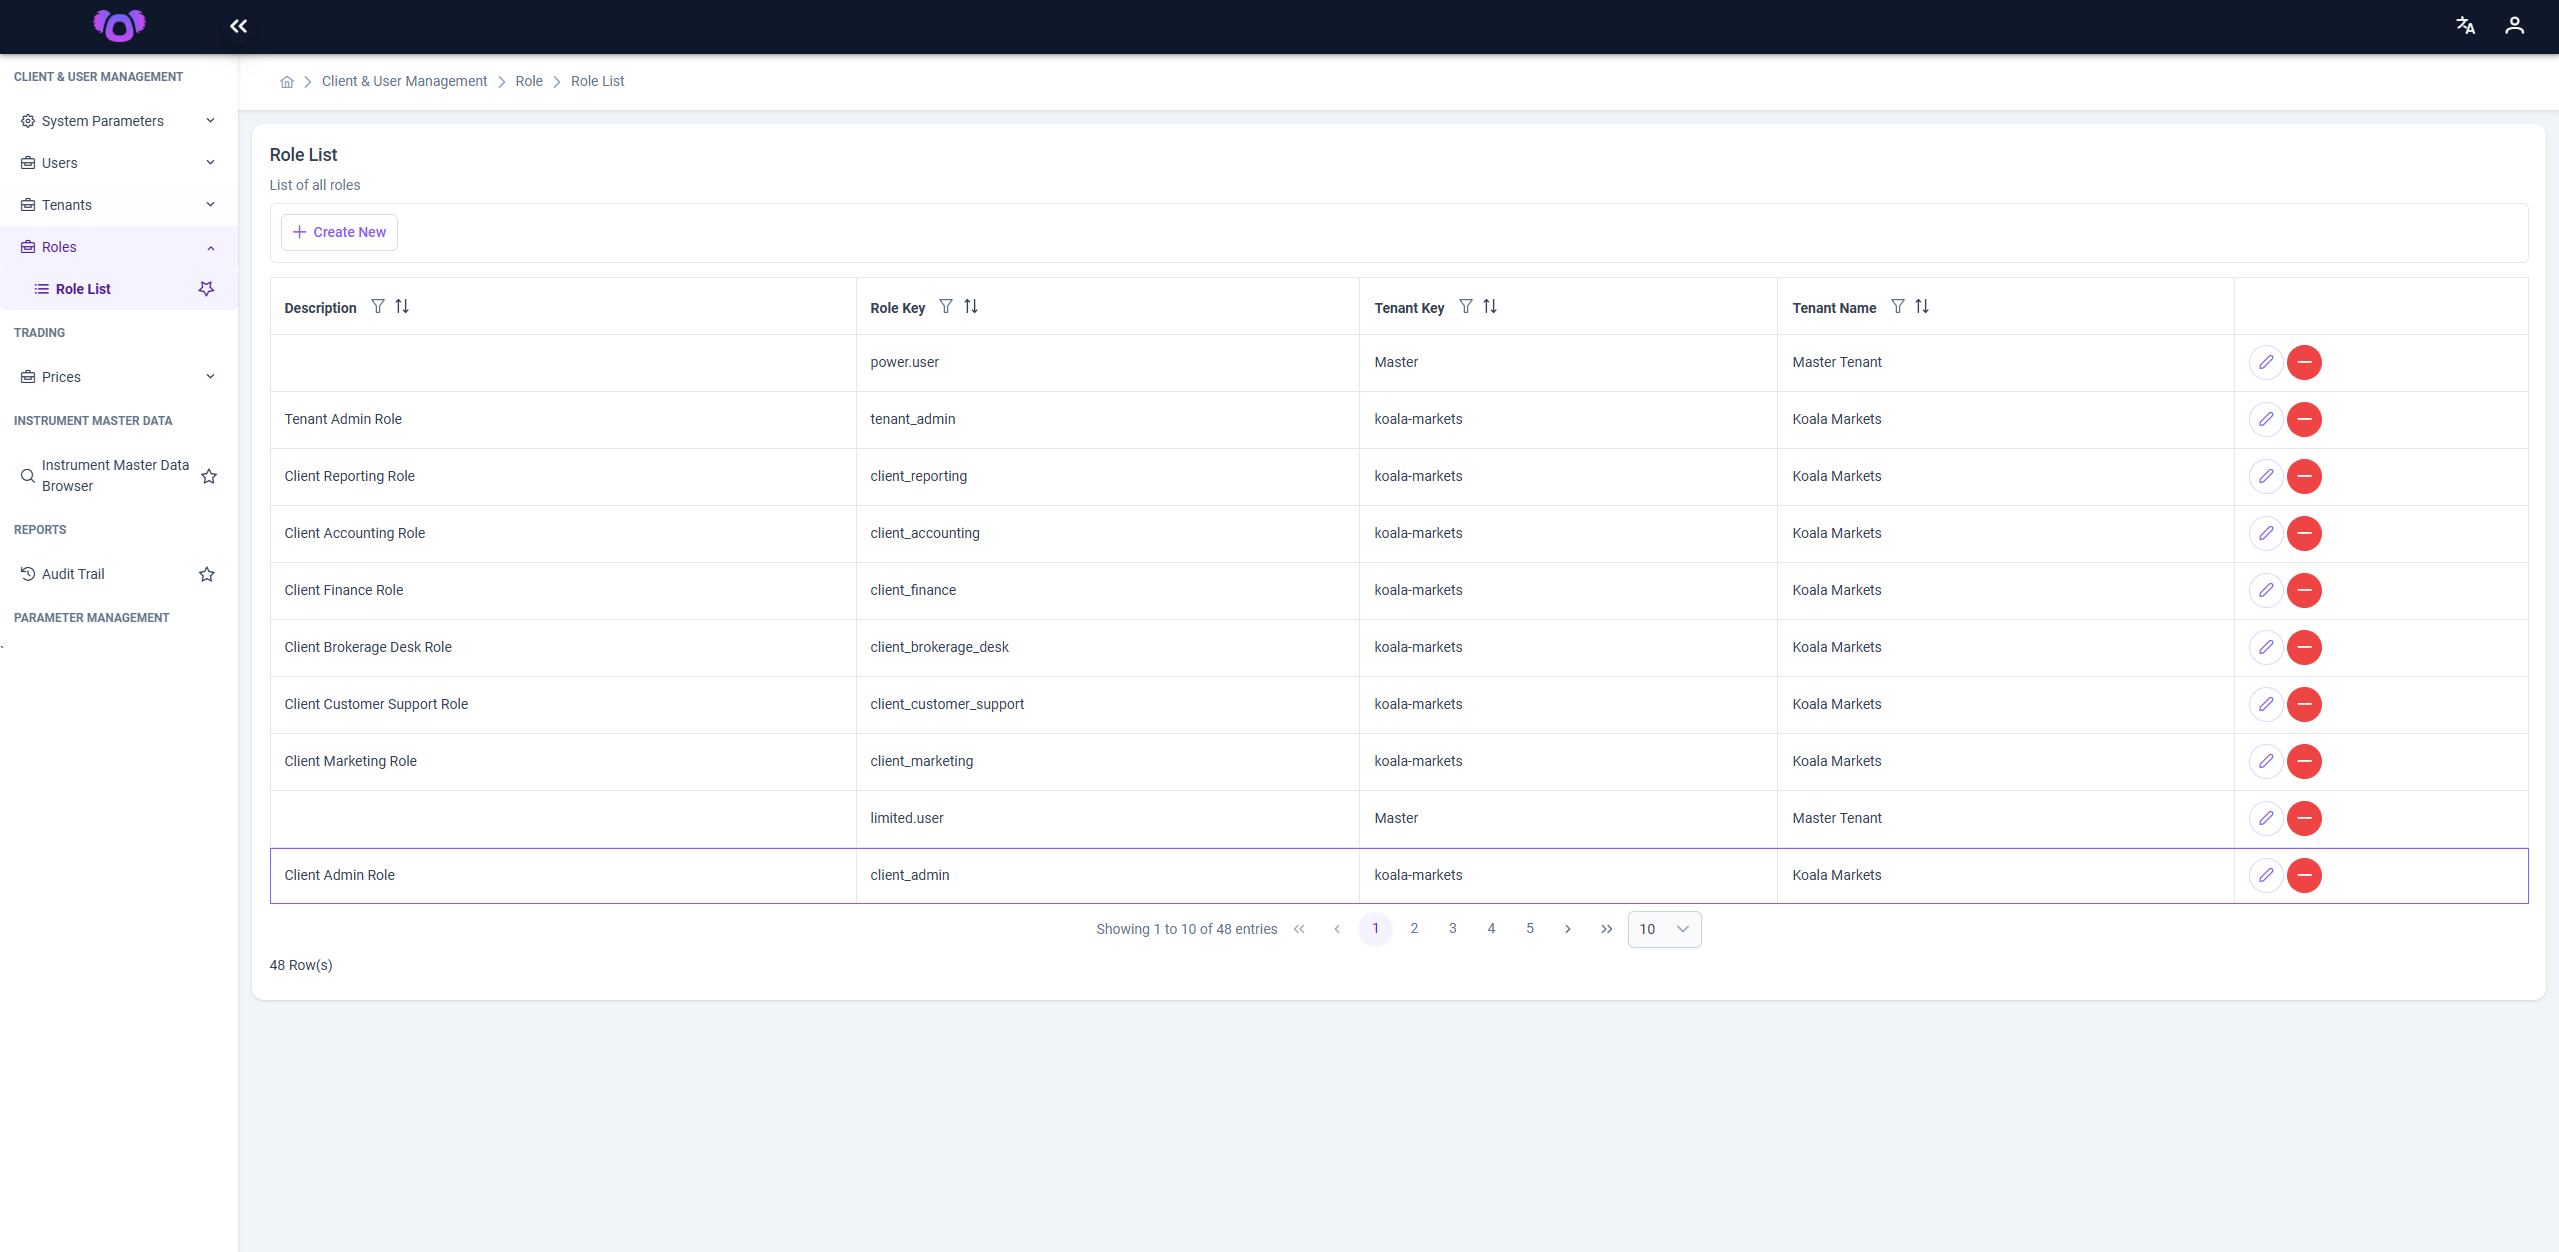Click the Create New button

339,232
